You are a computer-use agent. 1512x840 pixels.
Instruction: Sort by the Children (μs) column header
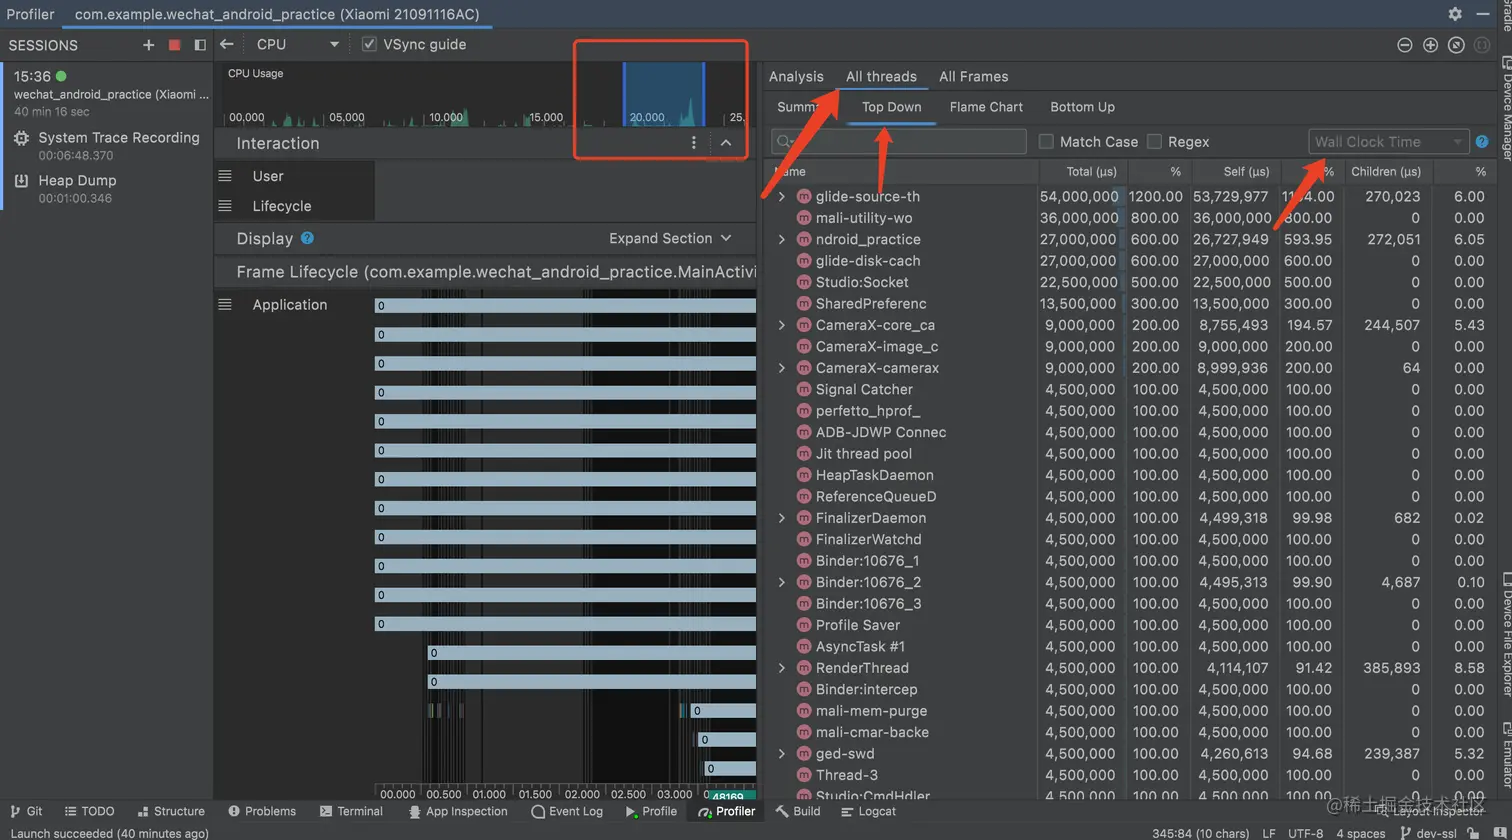coord(1385,172)
